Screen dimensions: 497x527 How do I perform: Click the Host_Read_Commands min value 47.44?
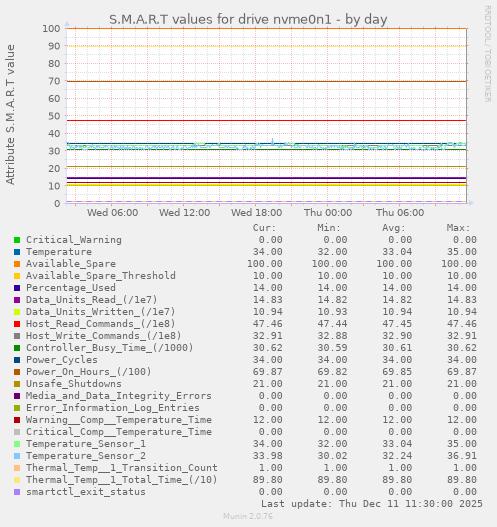[332, 324]
